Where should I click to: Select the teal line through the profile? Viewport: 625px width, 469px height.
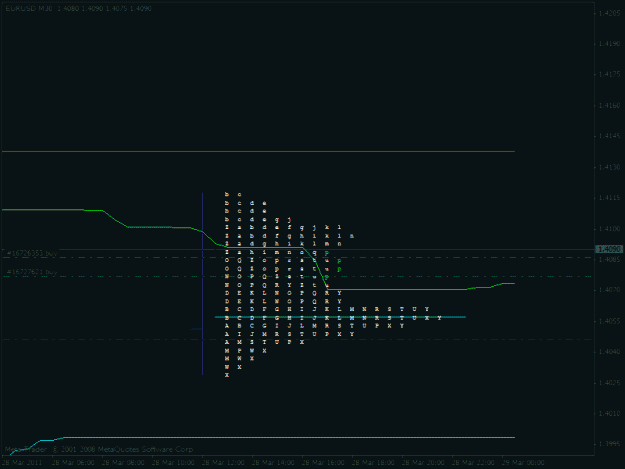pos(340,317)
